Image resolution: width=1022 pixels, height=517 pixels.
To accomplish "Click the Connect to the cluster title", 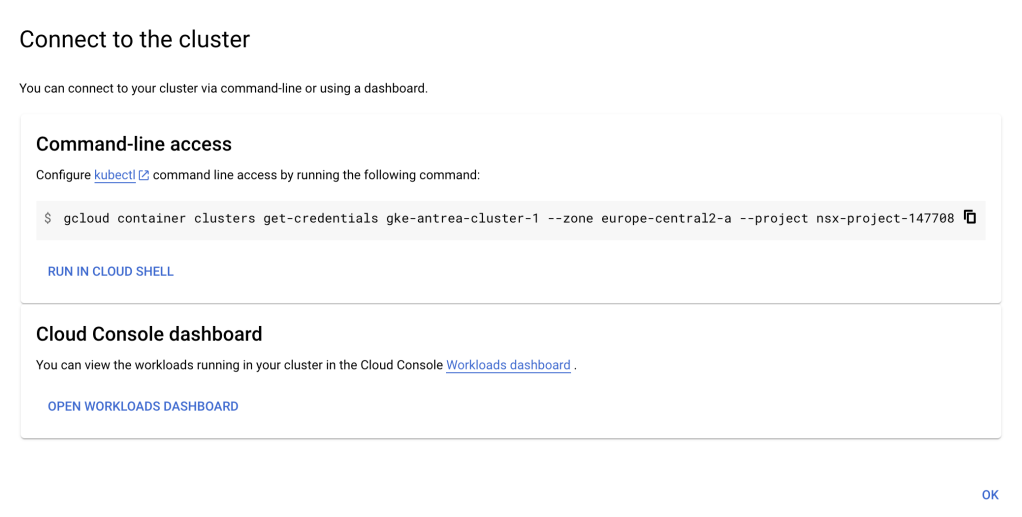I will (134, 39).
